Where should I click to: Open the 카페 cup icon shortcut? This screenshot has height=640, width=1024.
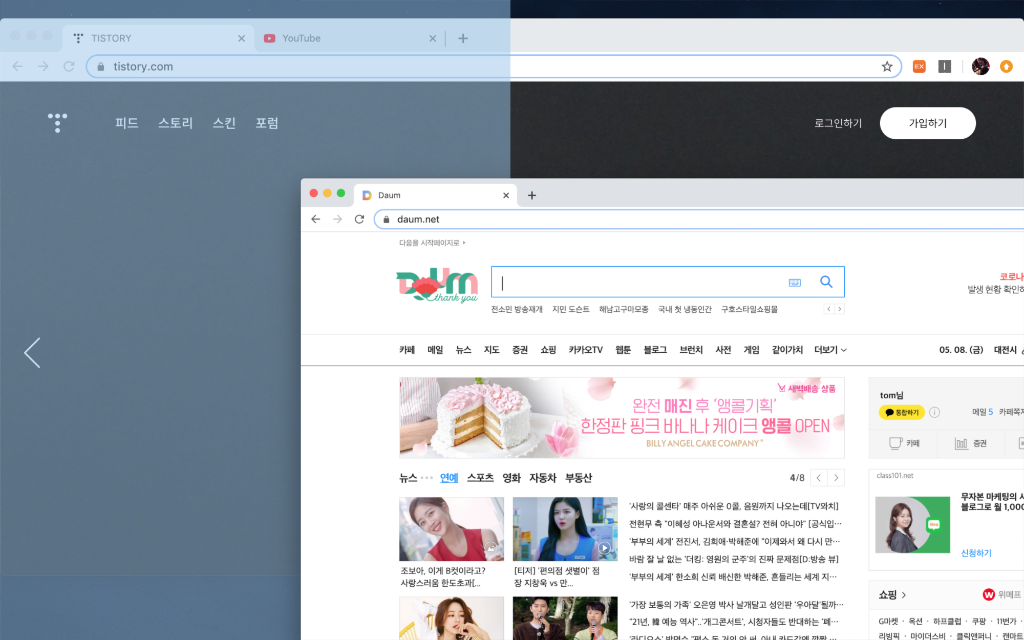[x=895, y=443]
